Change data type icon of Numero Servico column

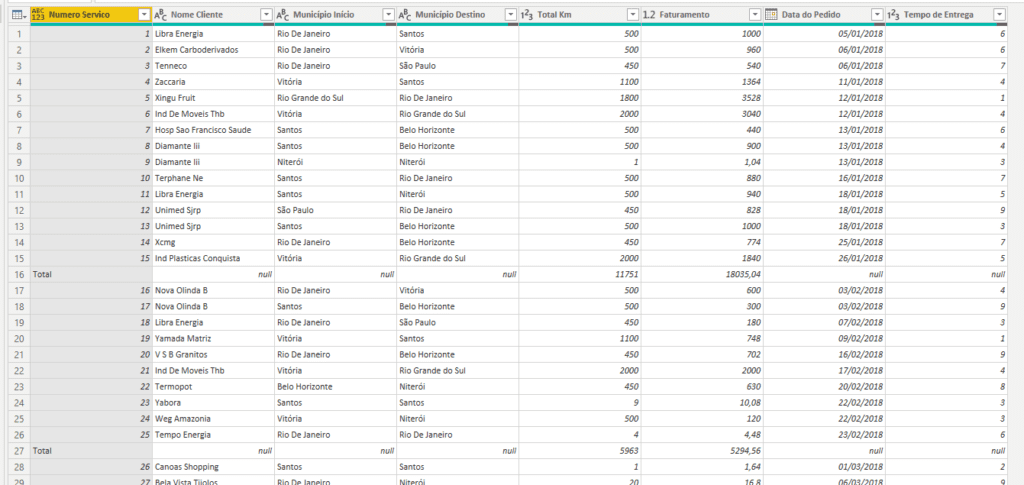pyautogui.click(x=38, y=14)
